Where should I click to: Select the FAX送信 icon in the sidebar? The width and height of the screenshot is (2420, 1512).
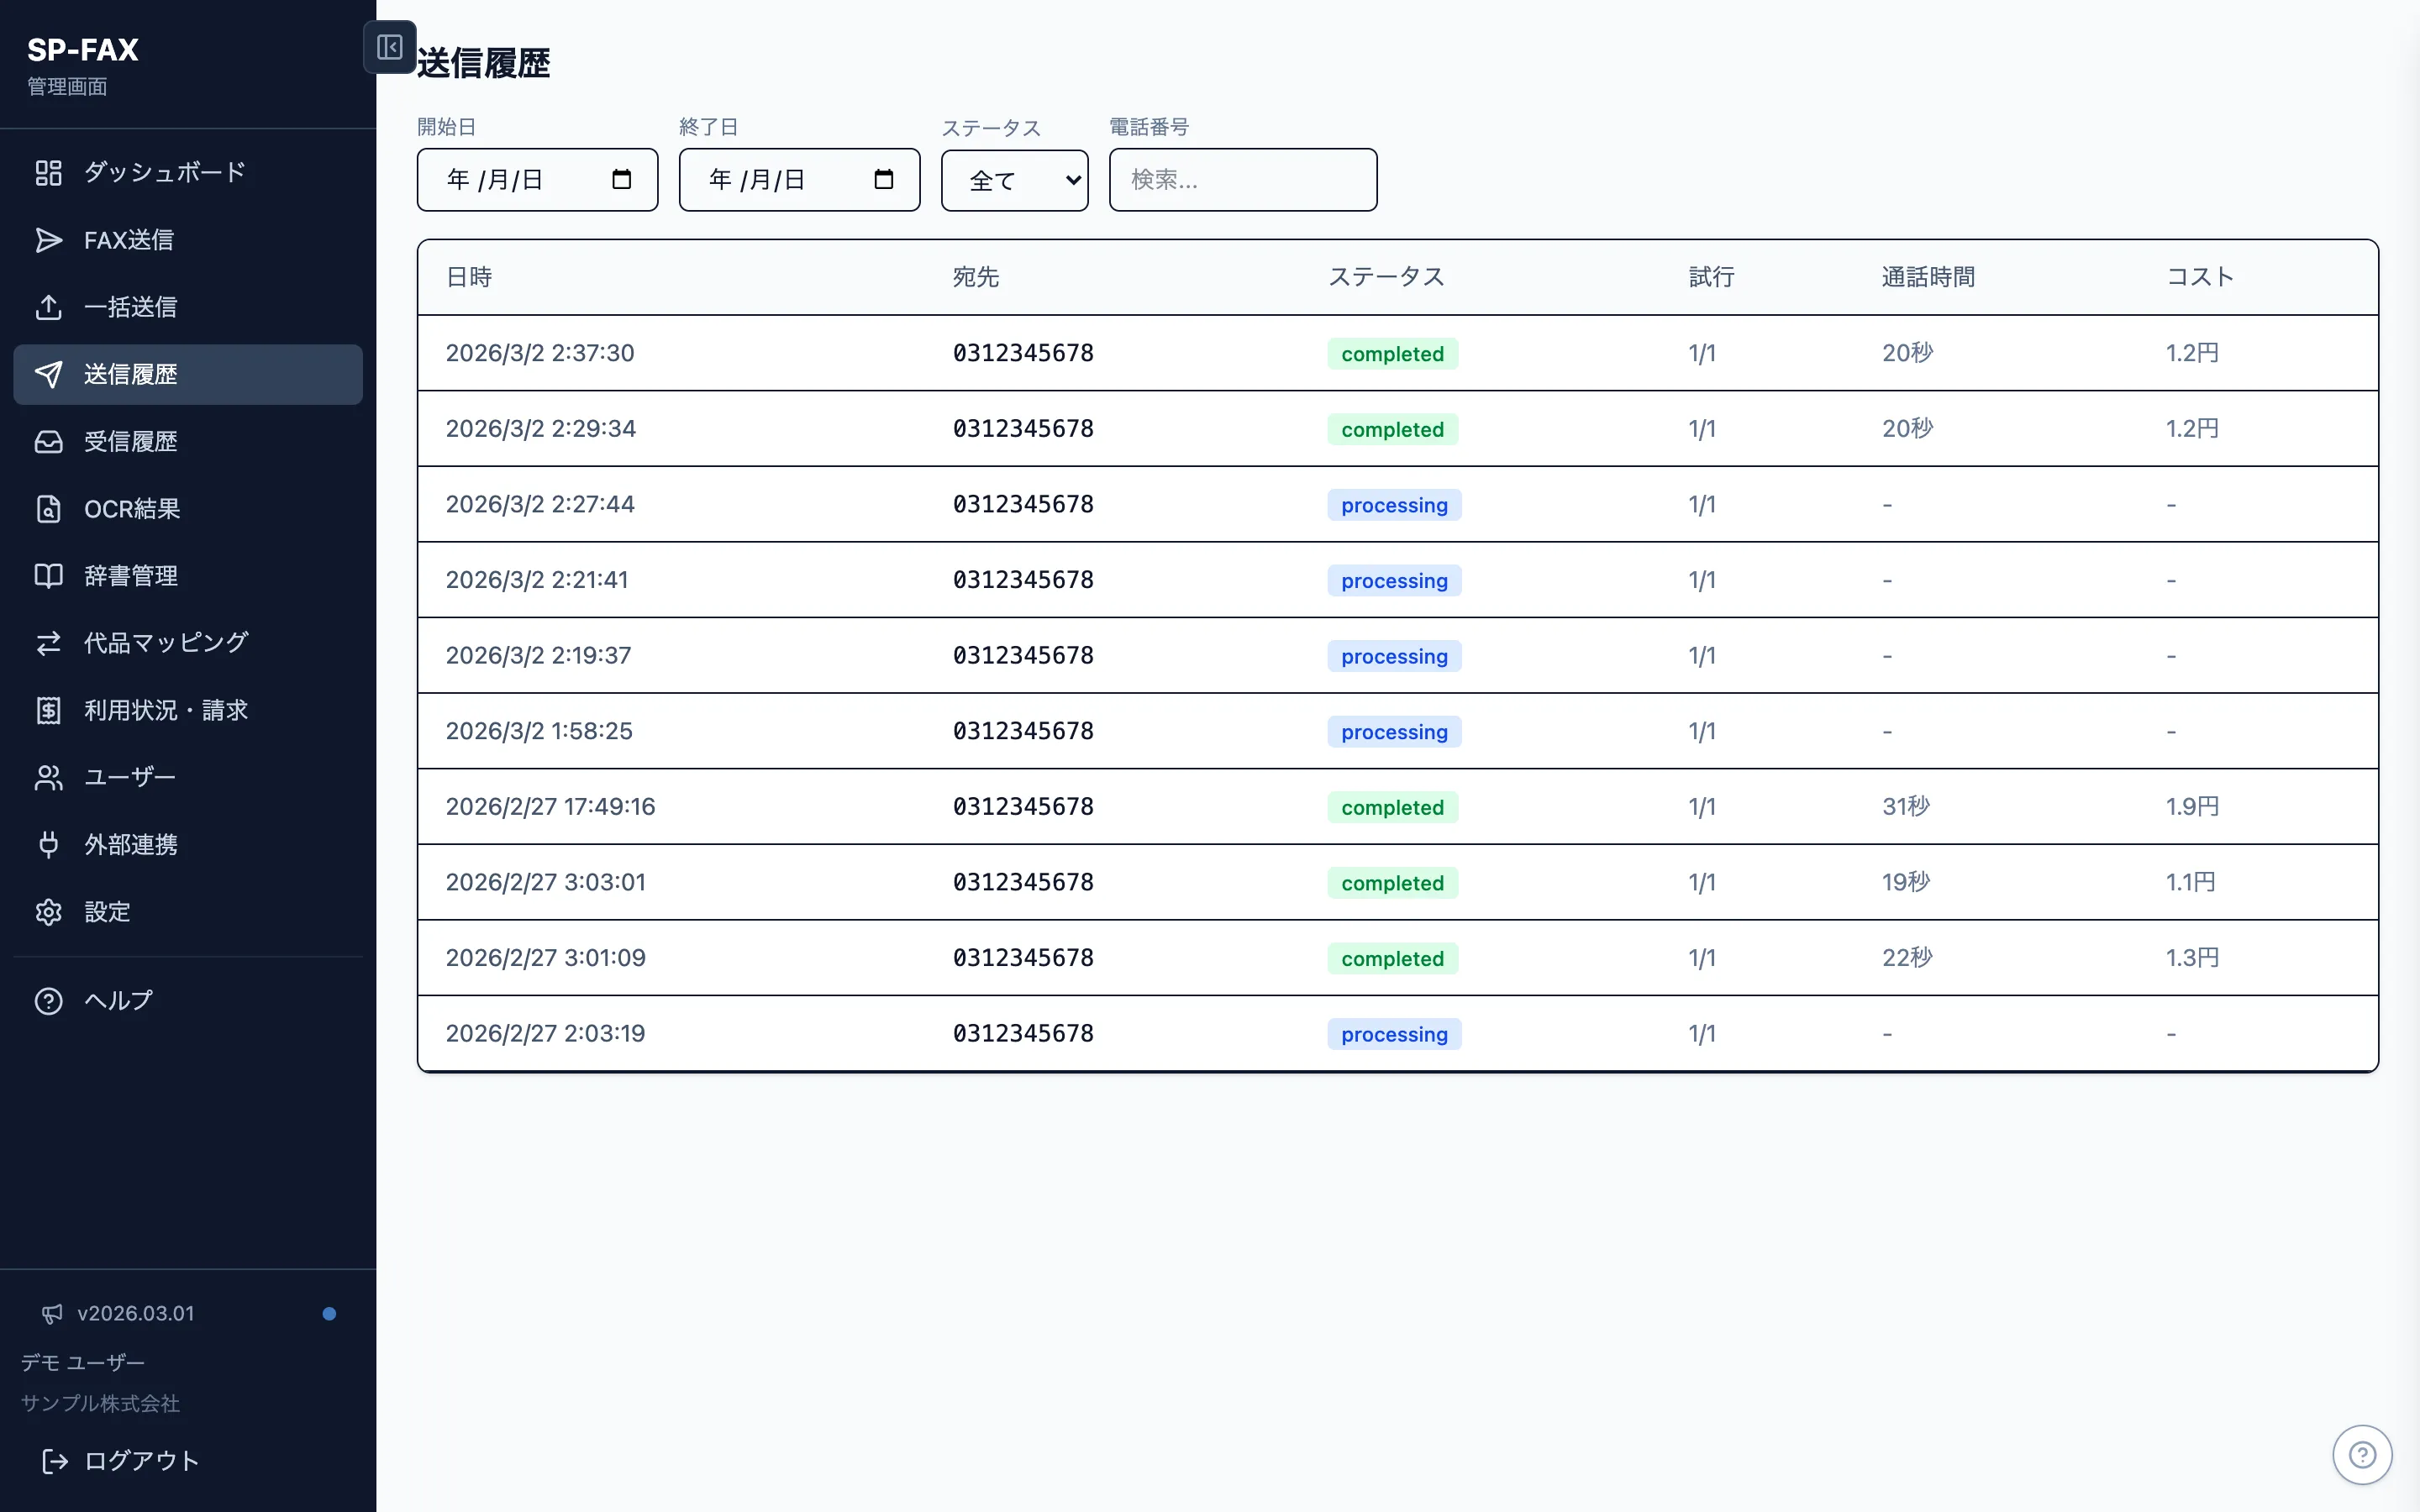pyautogui.click(x=49, y=240)
